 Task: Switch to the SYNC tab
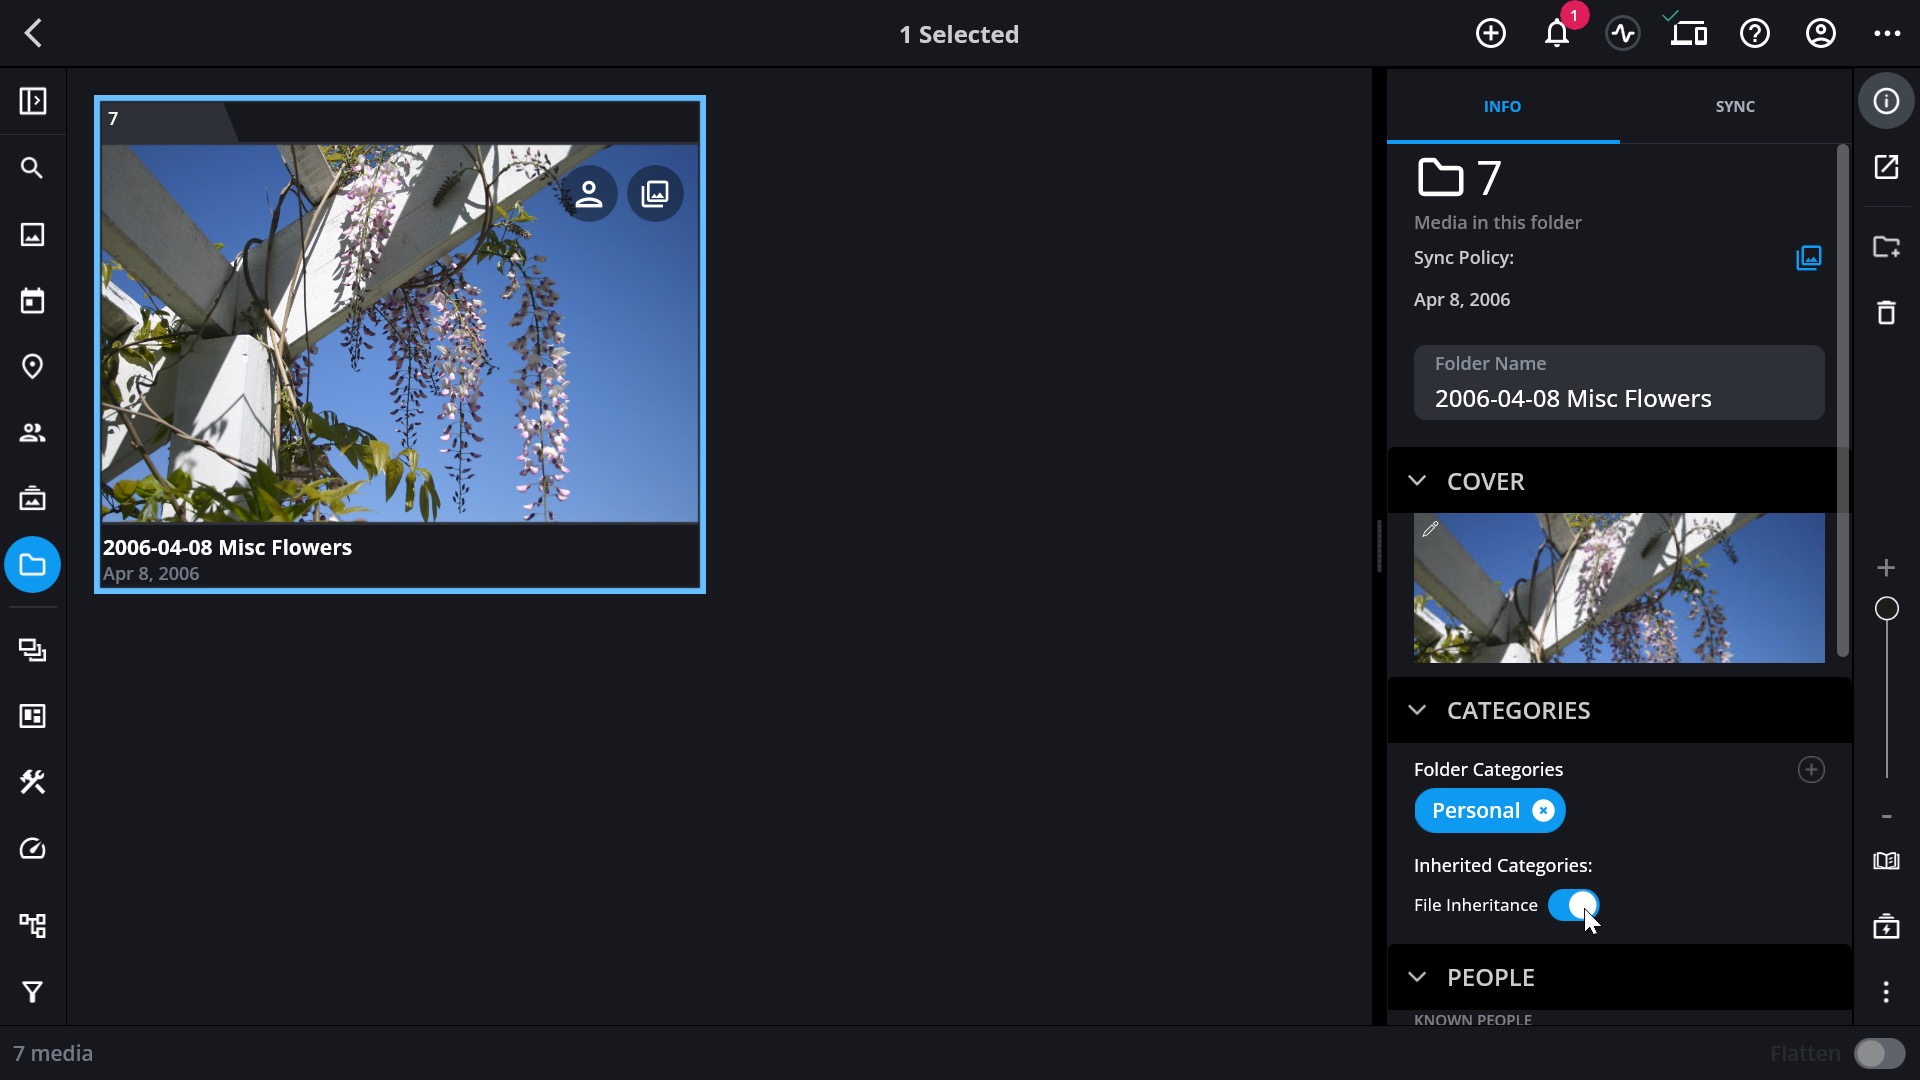1735,106
